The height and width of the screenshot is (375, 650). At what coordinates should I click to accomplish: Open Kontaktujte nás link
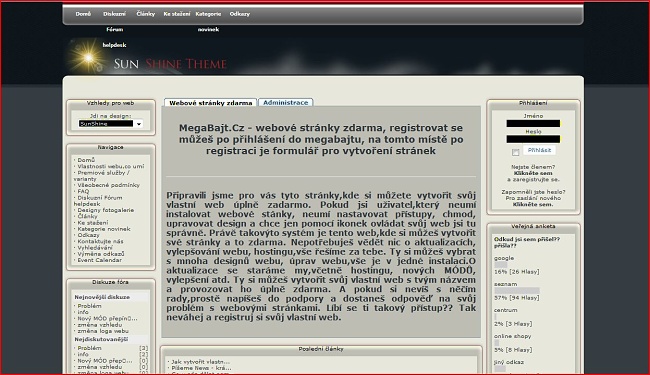[100, 241]
